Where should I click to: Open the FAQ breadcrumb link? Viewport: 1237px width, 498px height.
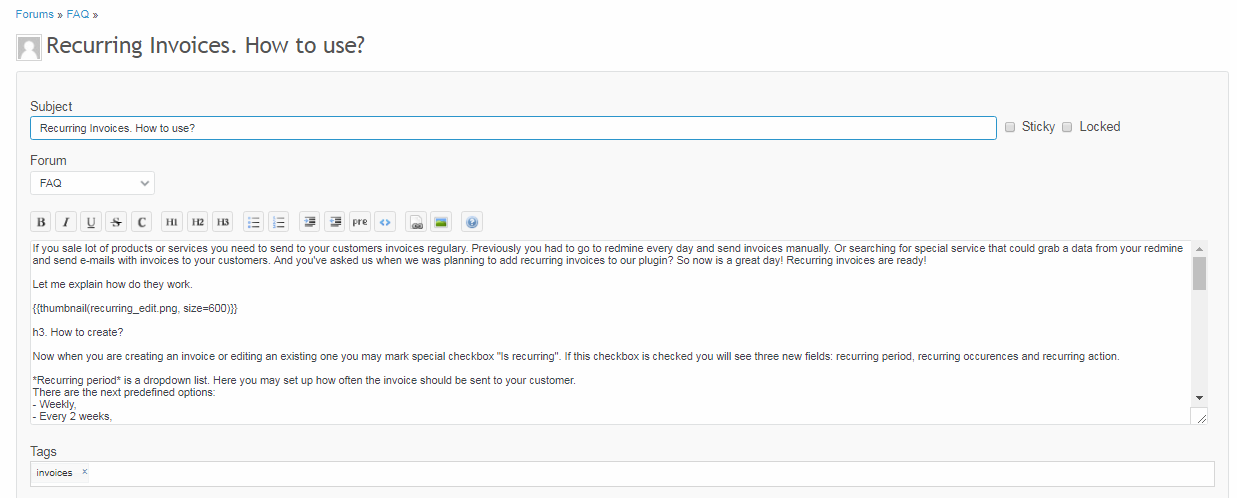(78, 14)
